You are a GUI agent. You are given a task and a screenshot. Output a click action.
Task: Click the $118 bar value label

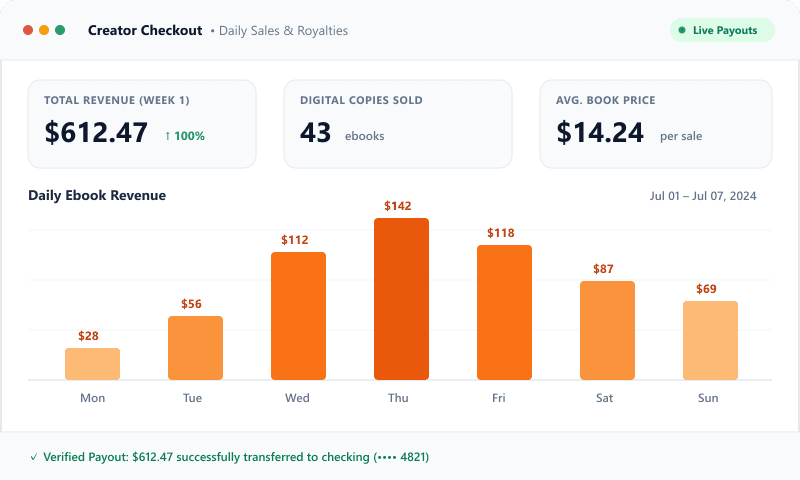[x=501, y=233]
